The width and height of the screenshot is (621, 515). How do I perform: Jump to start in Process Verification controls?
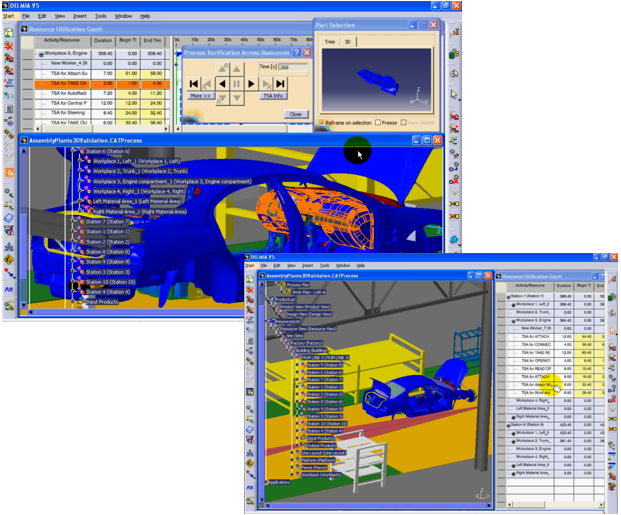point(194,84)
